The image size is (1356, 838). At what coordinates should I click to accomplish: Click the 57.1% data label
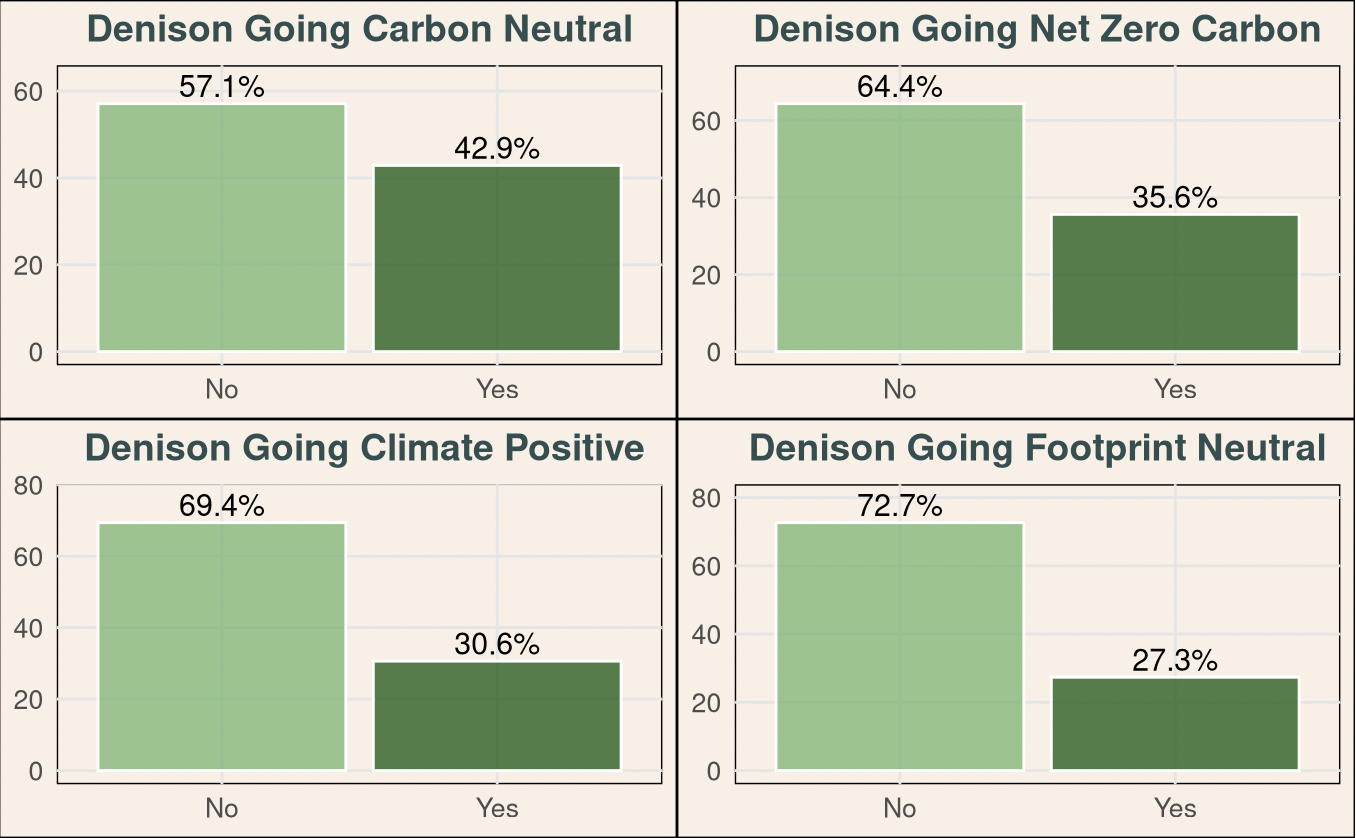coord(222,88)
